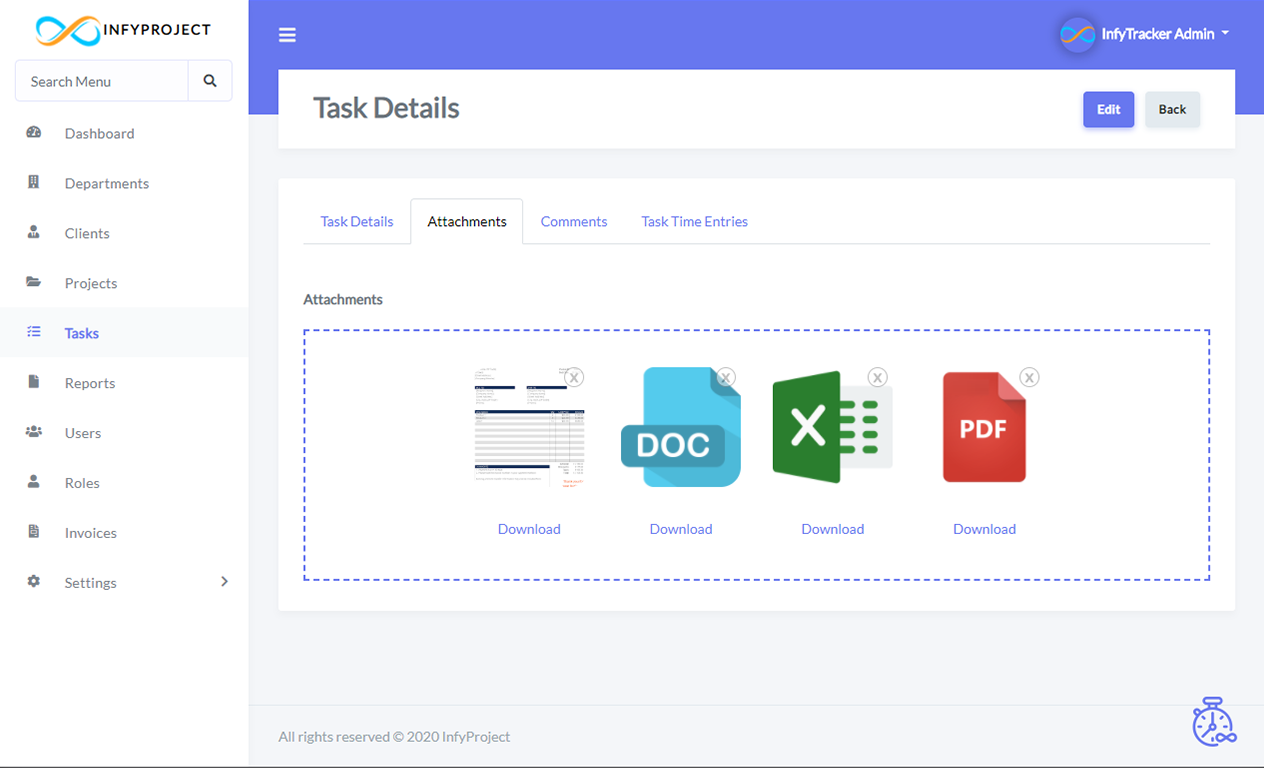Click the invoice document thumbnail
Screen dimensions: 1264x768
[529, 426]
